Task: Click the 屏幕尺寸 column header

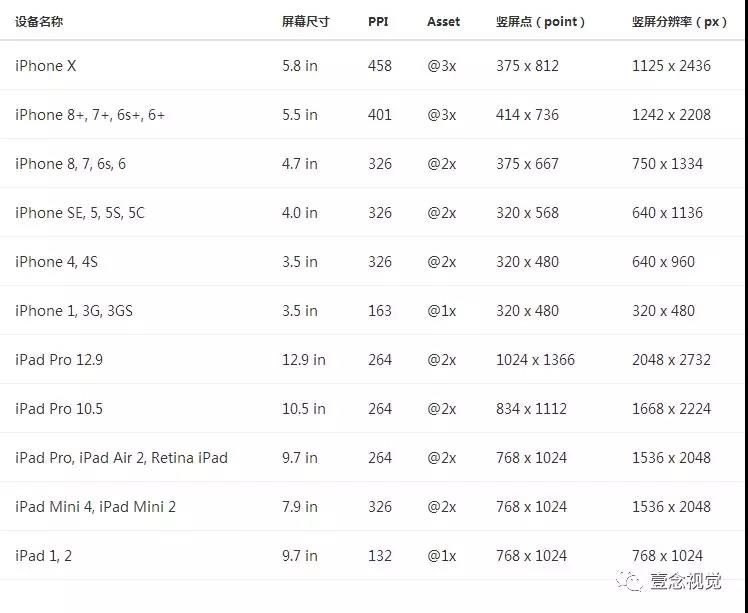Action: [305, 21]
